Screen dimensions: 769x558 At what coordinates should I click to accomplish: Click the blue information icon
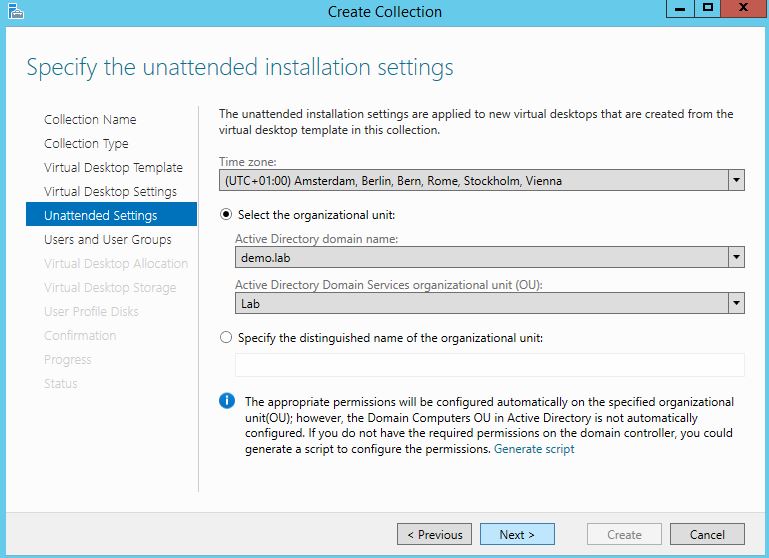[x=227, y=401]
